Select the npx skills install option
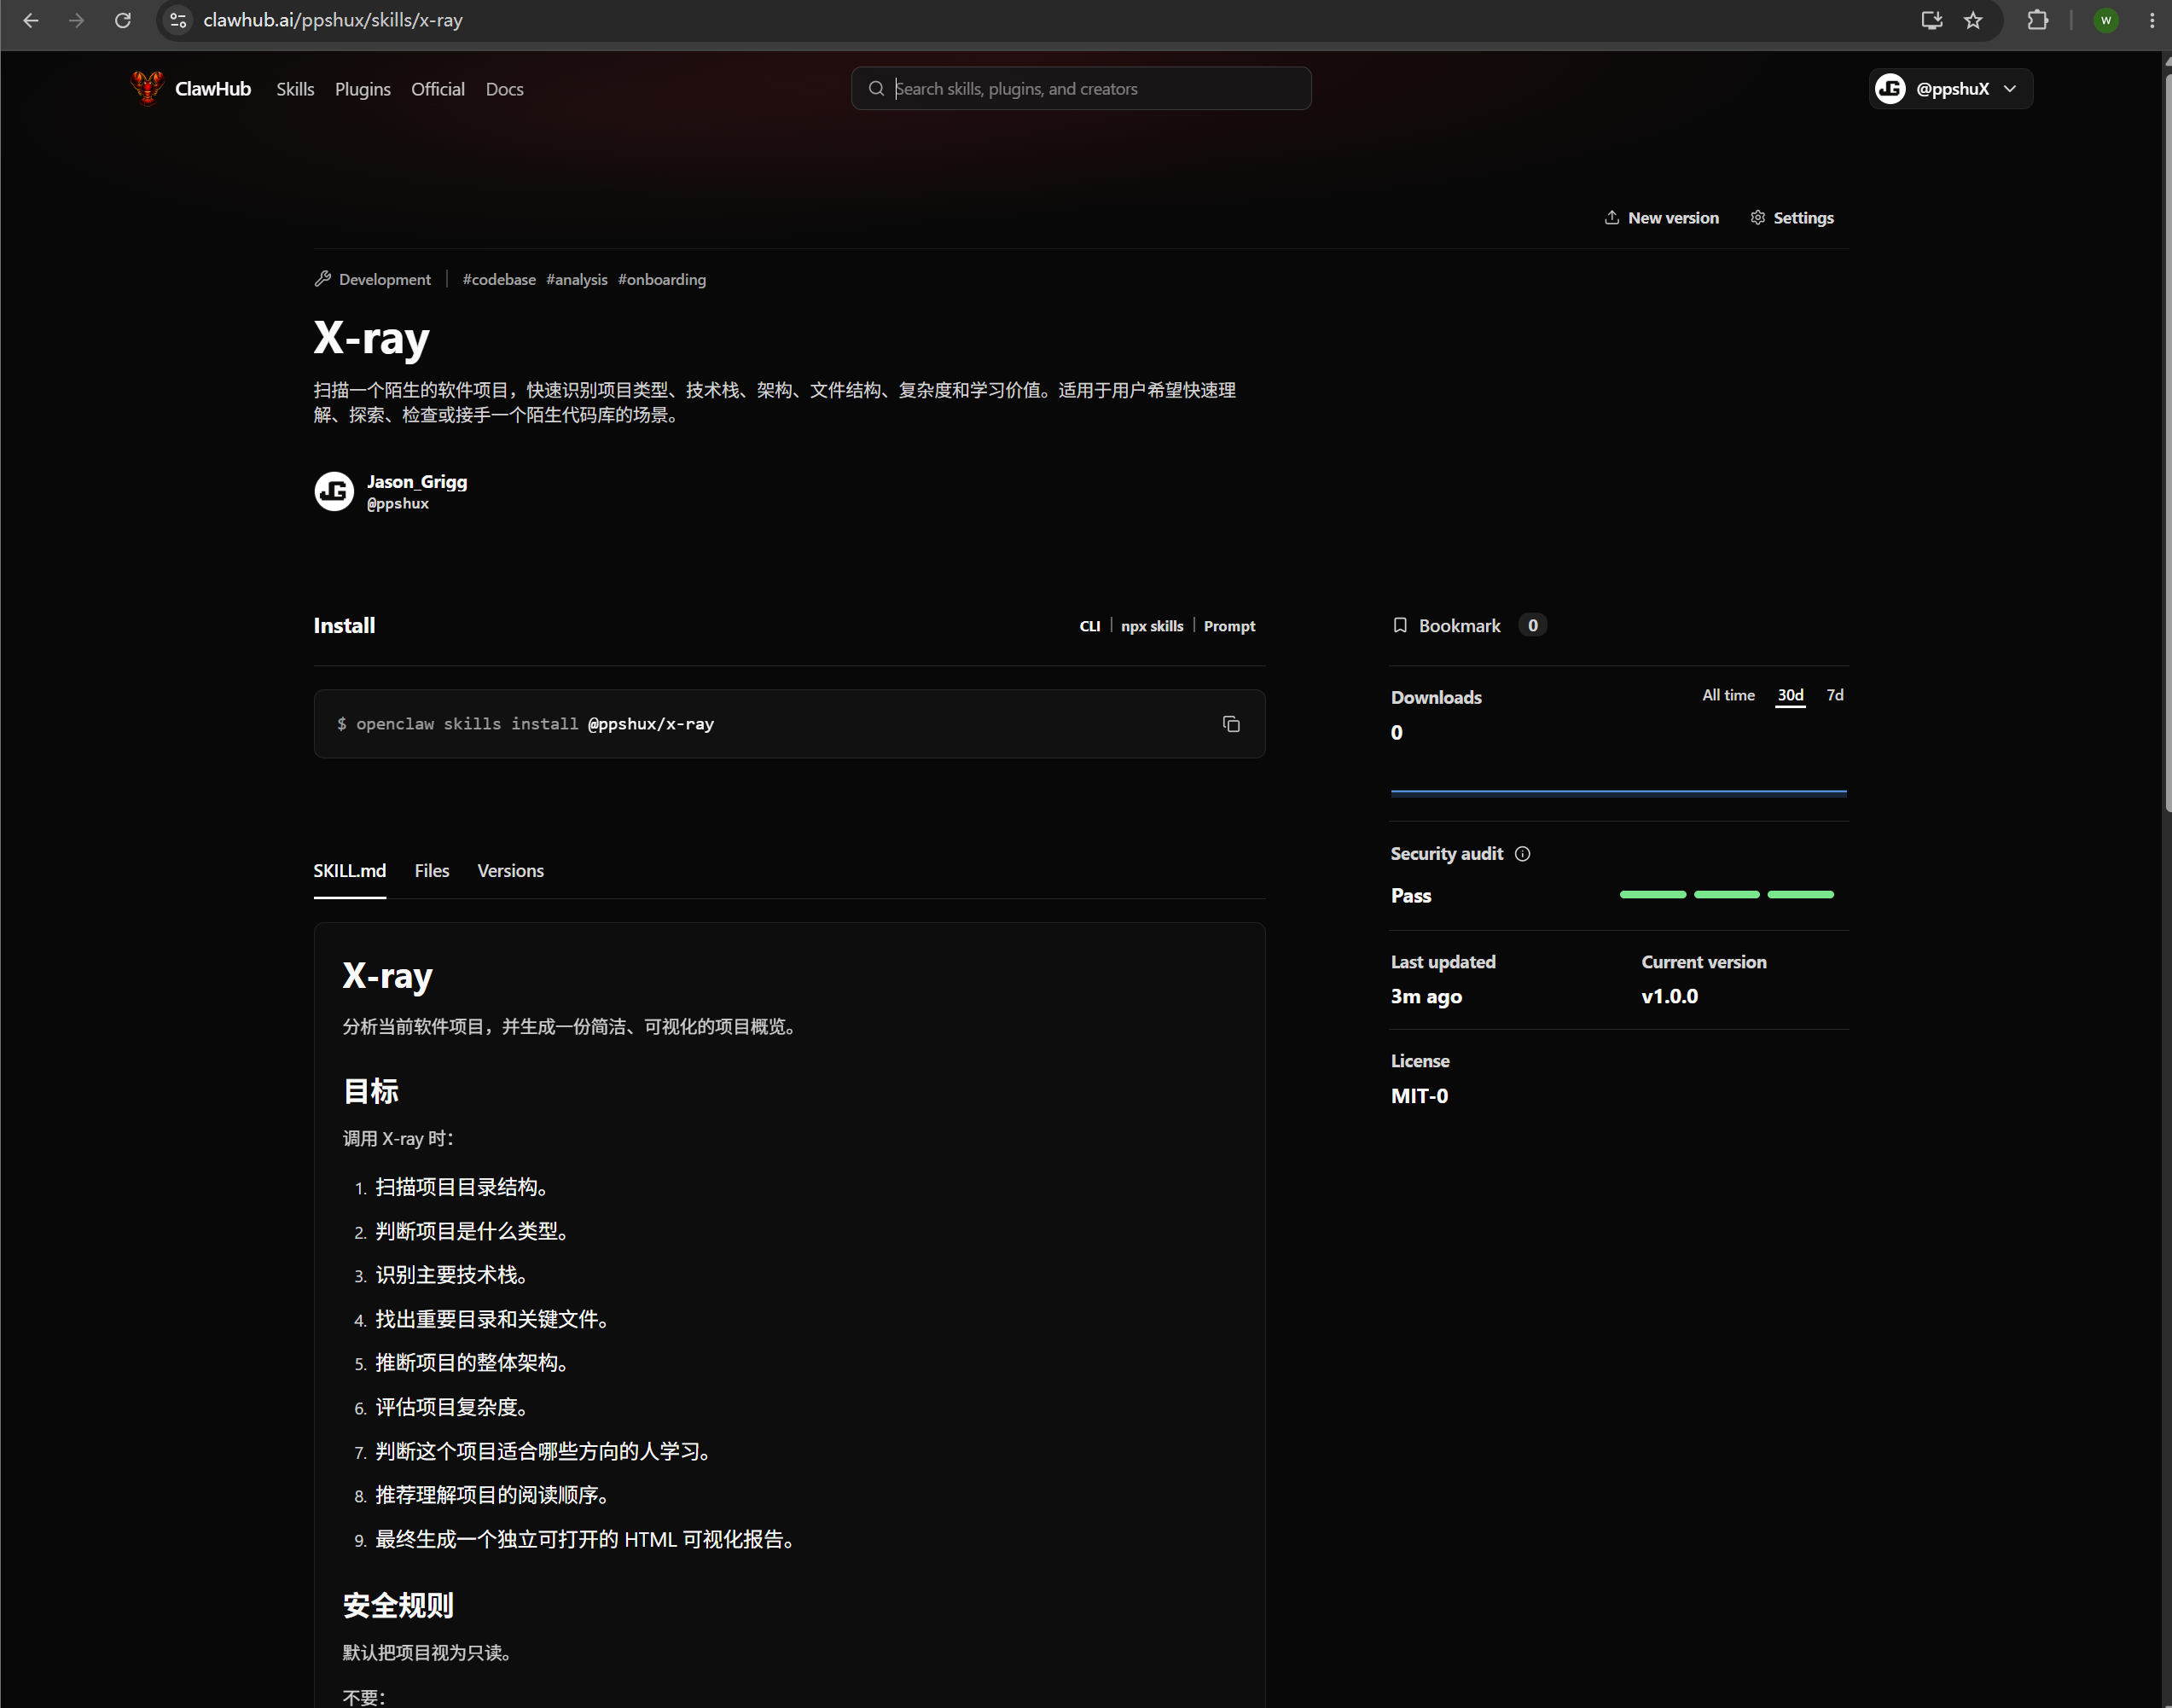 [x=1152, y=627]
